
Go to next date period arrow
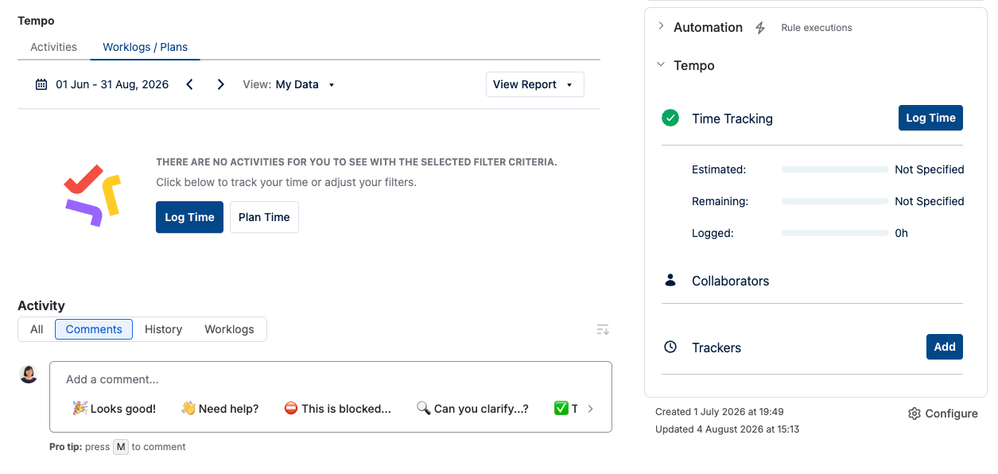click(x=220, y=85)
